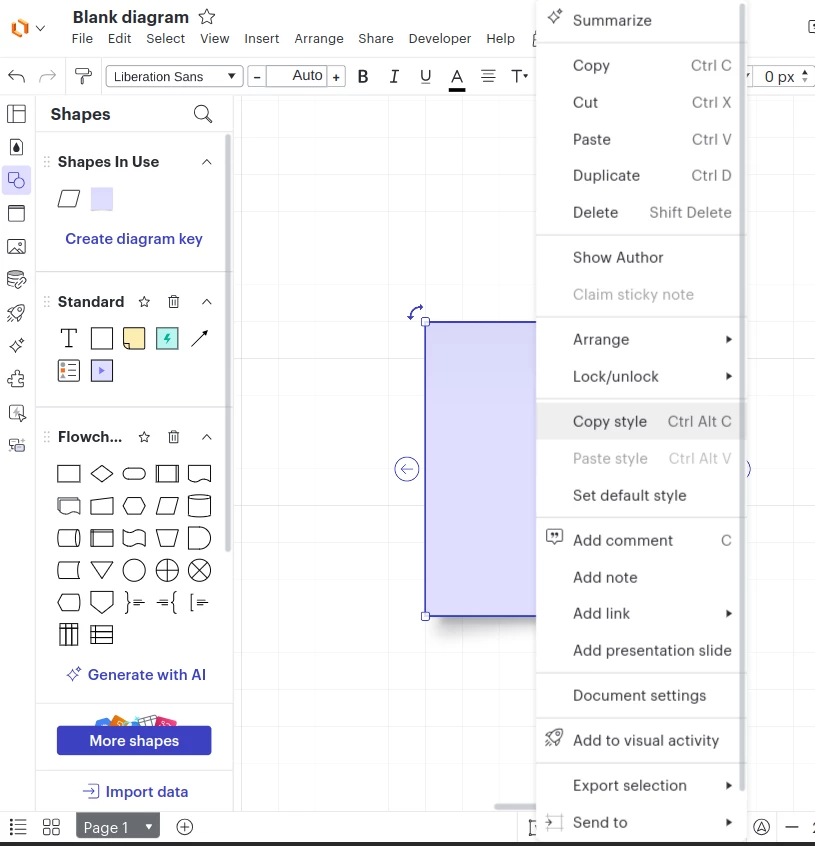Collapse the Shapes In Use section
The image size is (815, 846).
[x=207, y=161]
